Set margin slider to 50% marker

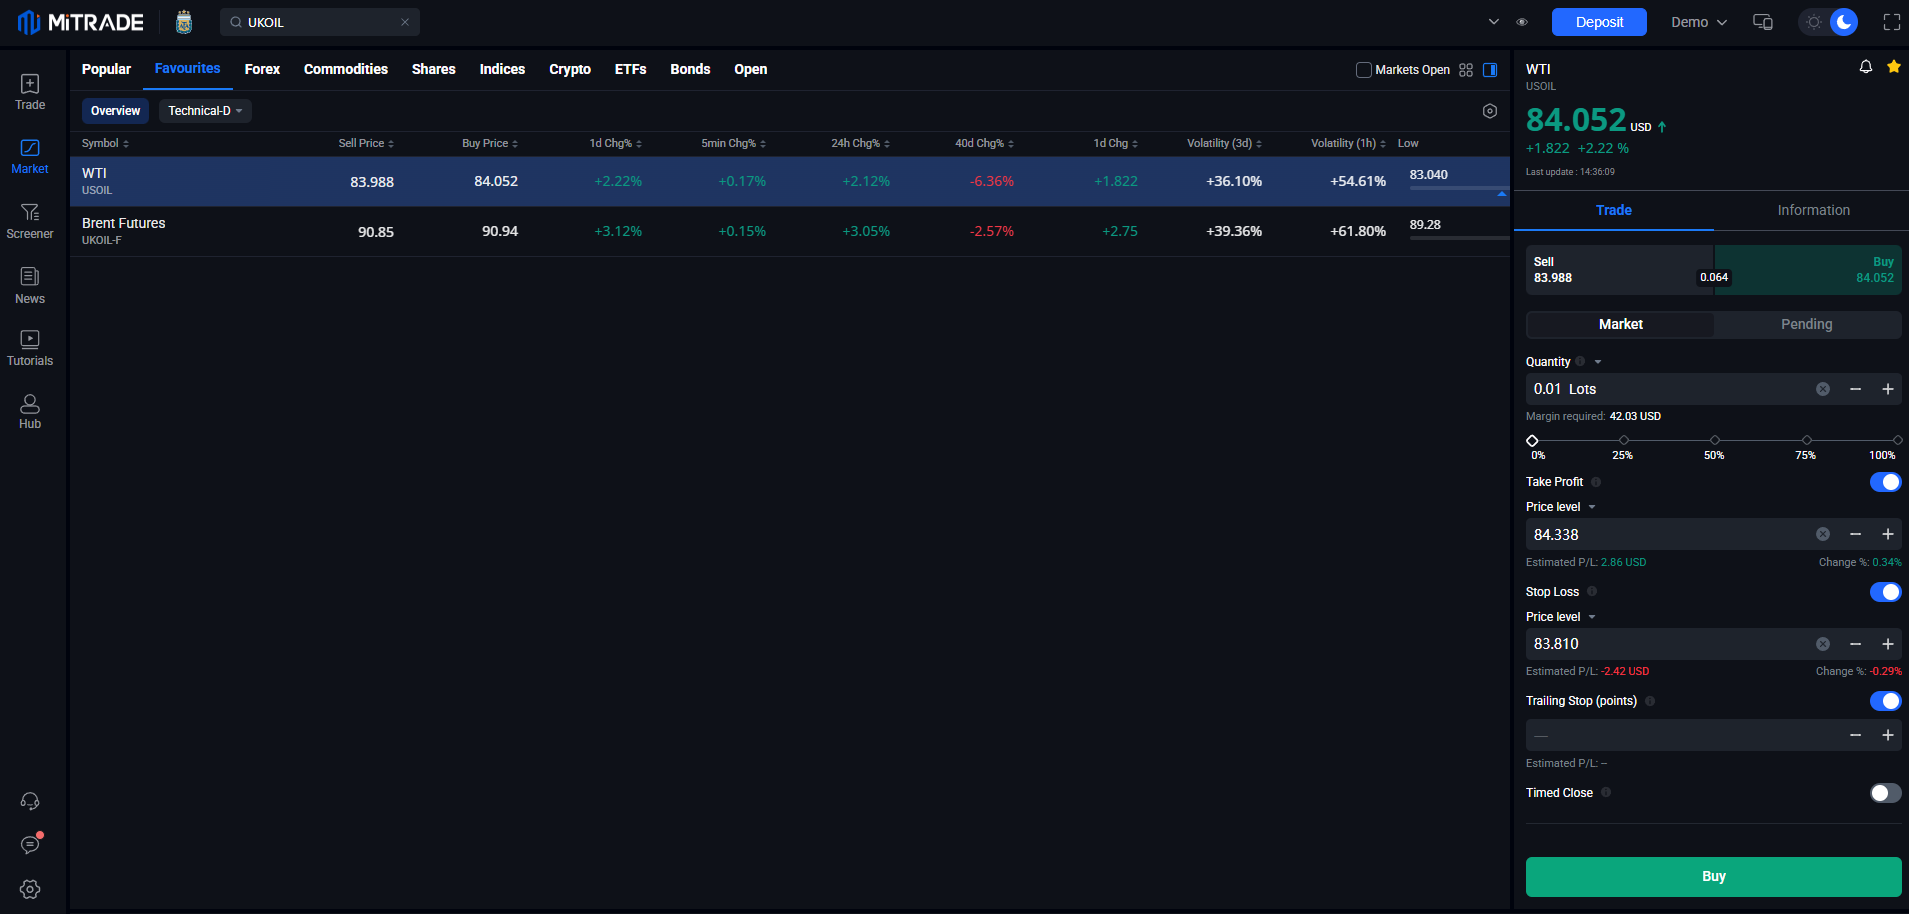tap(1714, 441)
